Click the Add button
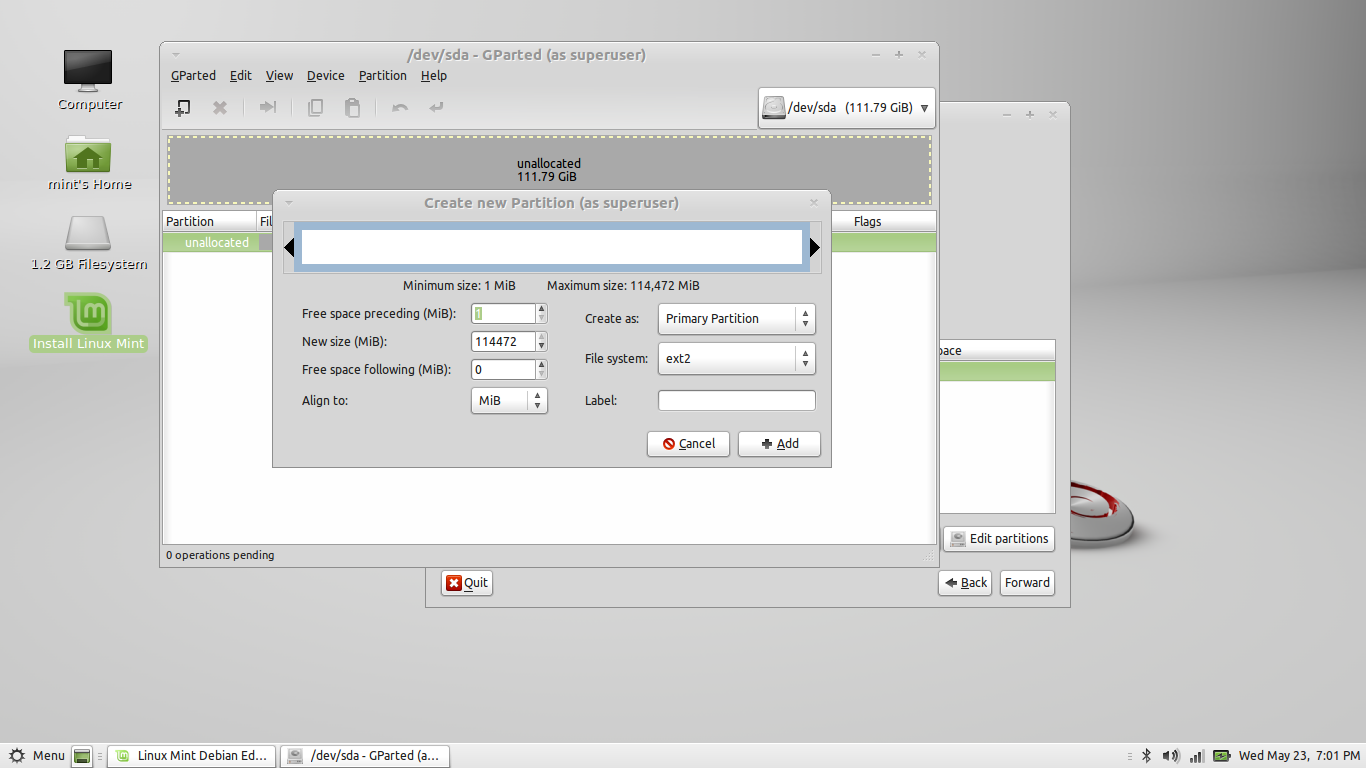 779,444
